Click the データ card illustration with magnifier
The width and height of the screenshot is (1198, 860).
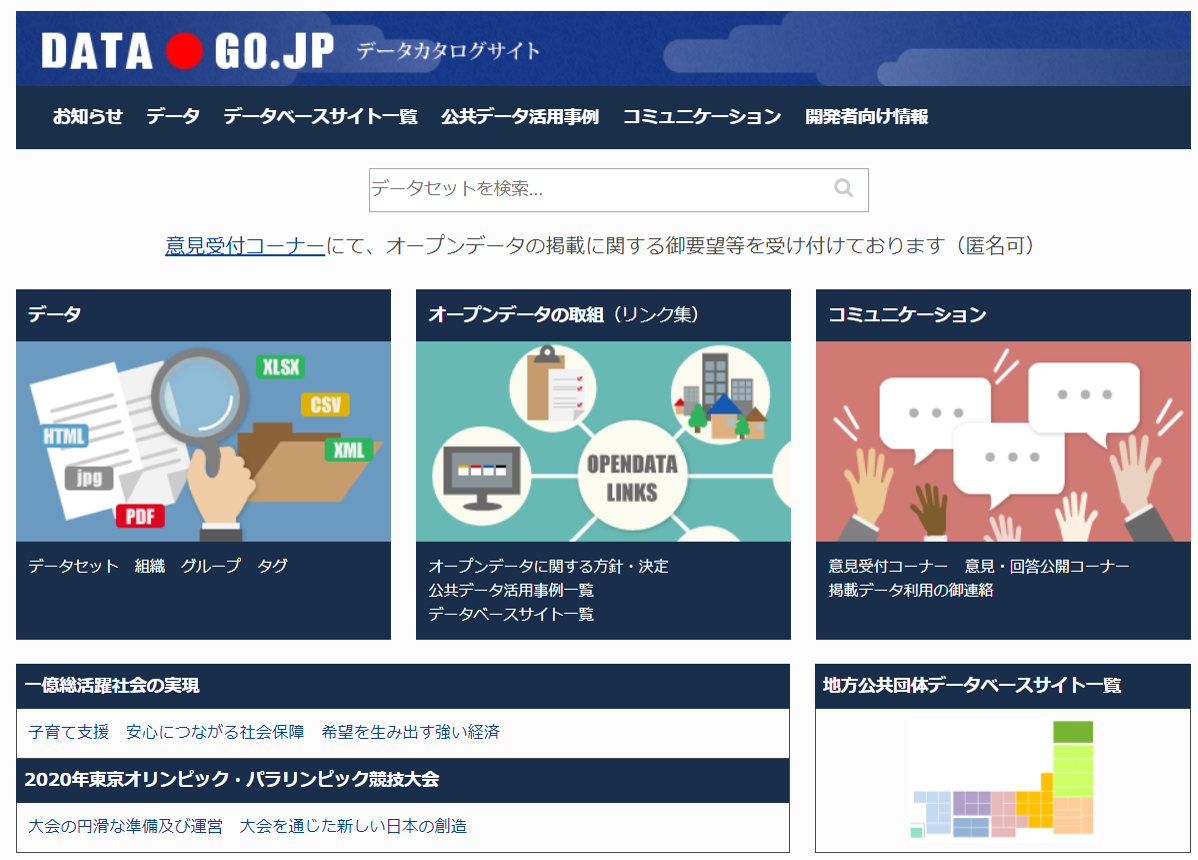coord(203,441)
